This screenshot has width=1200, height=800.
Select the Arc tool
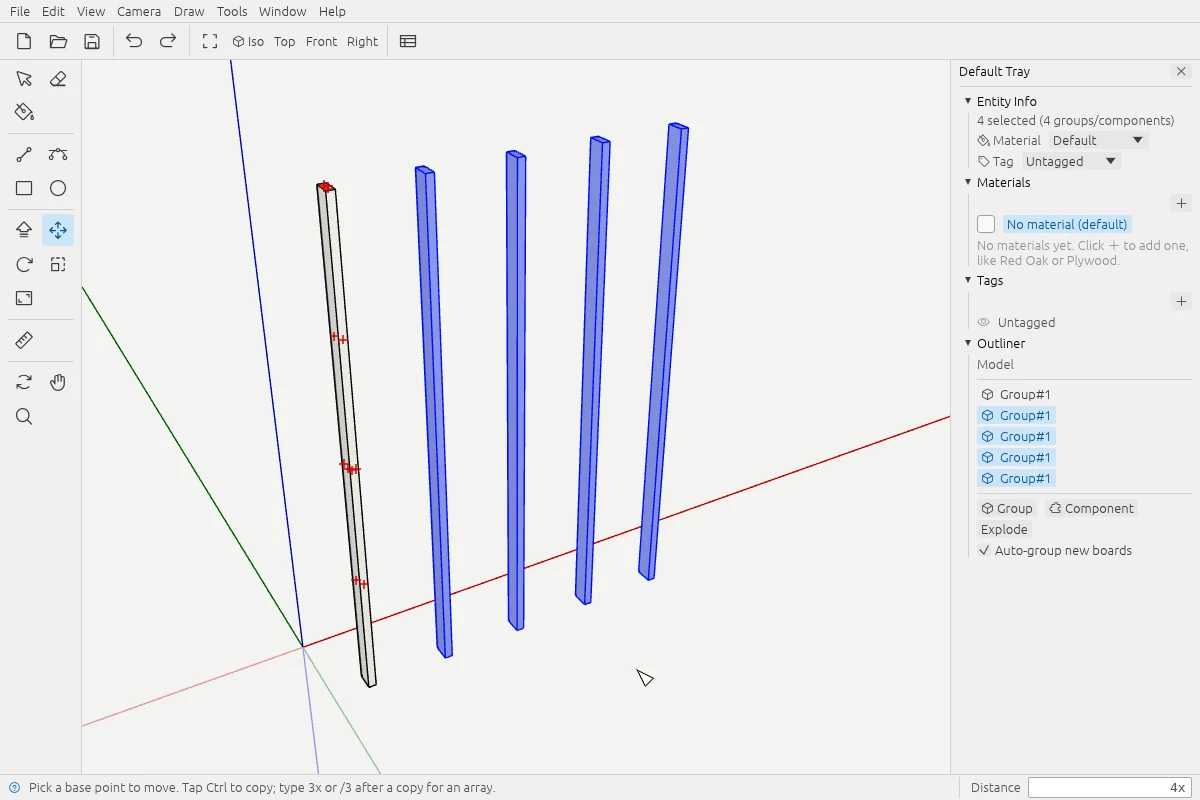point(58,155)
